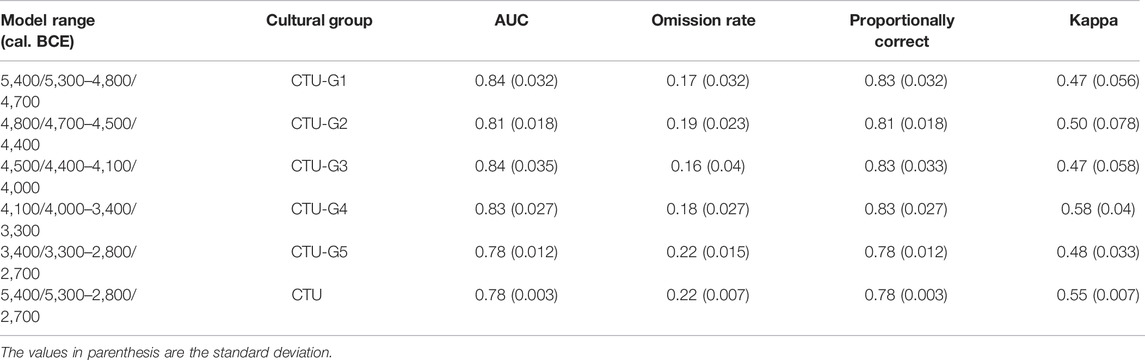
Task: Select the Cultural group header
Action: click(318, 21)
